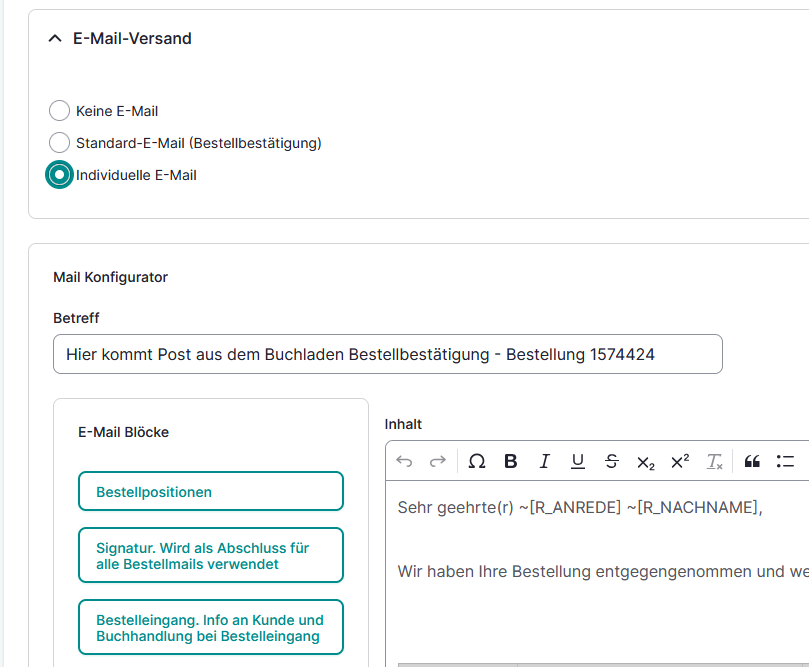Select the "Individuelle E-Mail" radio button

[x=60, y=175]
